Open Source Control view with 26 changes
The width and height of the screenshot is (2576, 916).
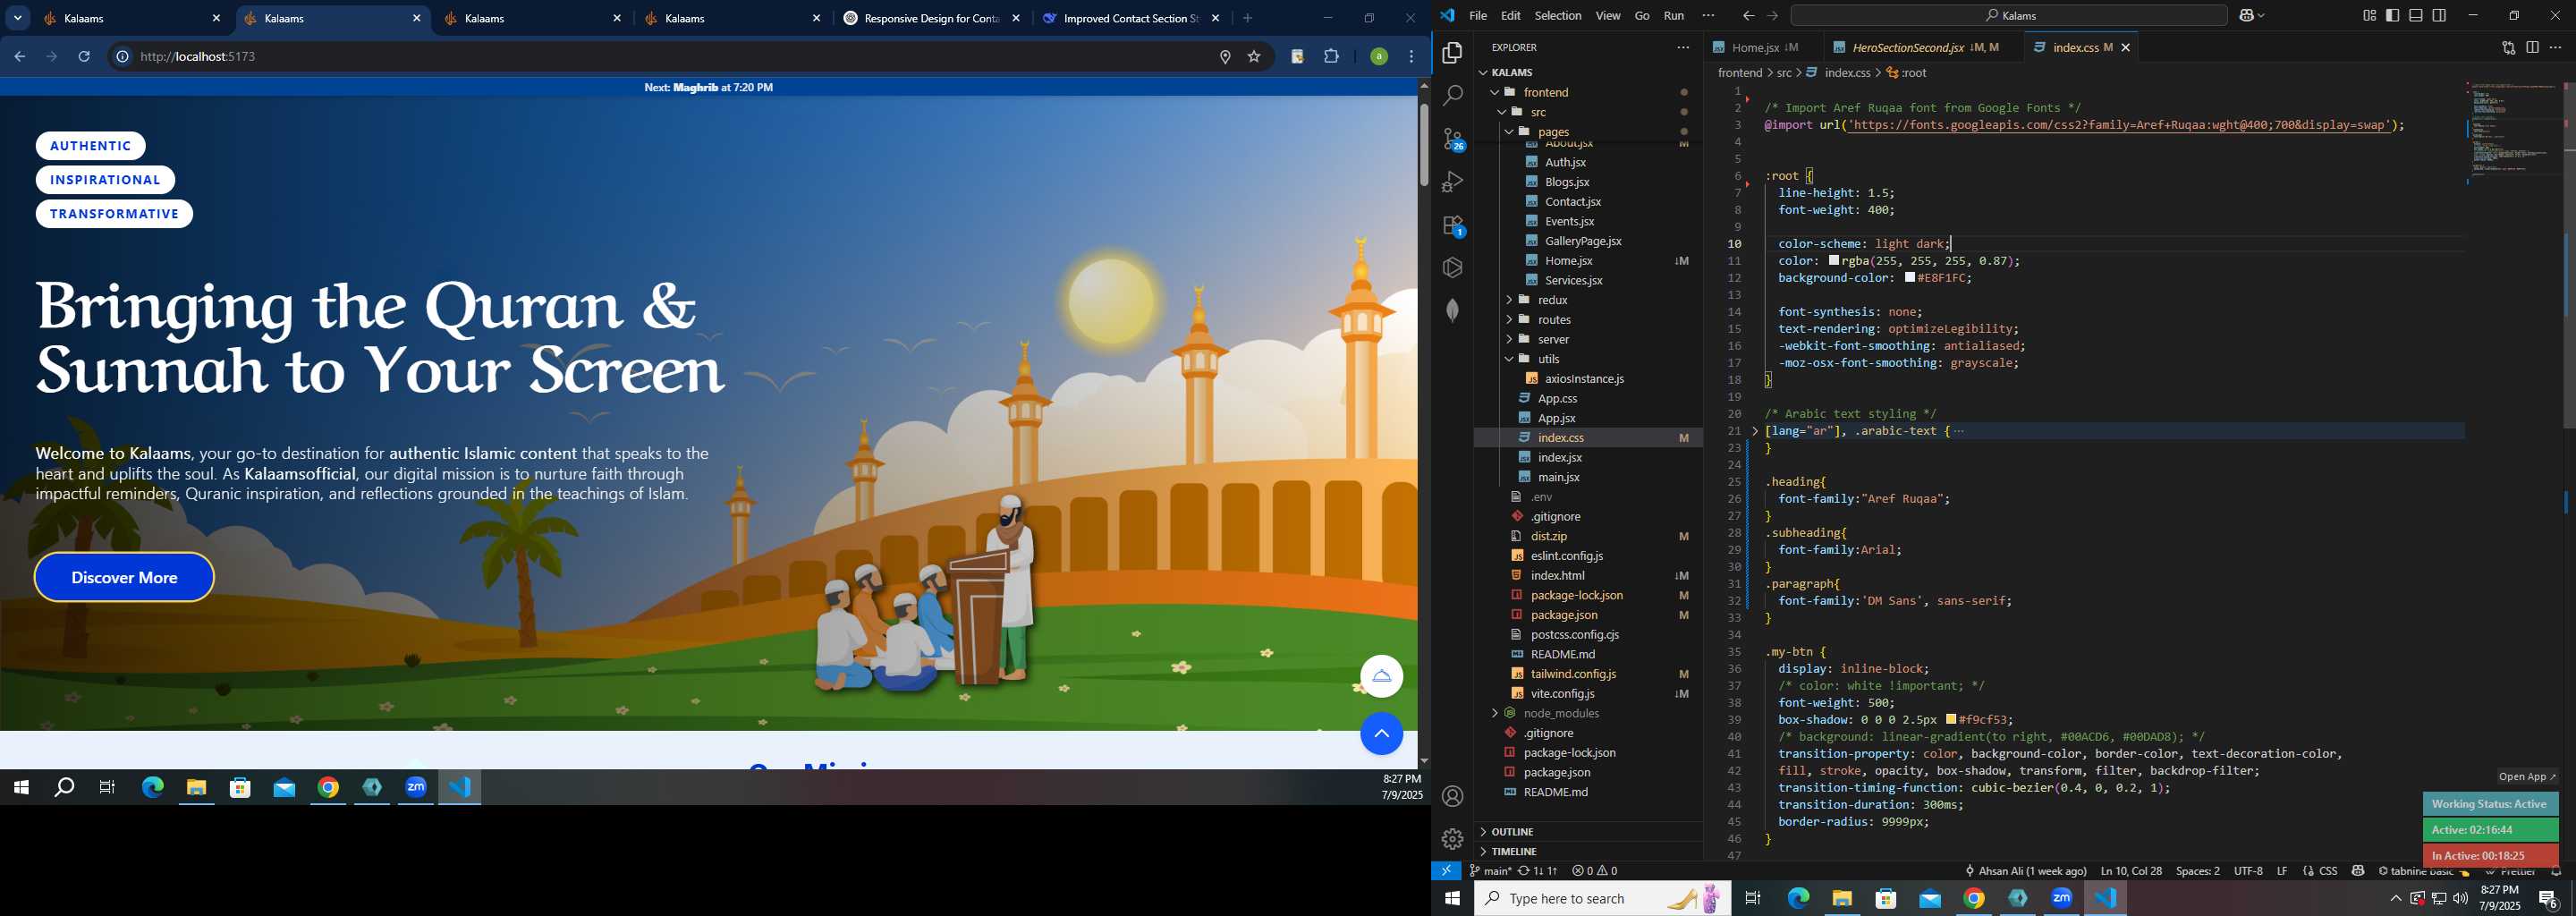pos(1453,139)
